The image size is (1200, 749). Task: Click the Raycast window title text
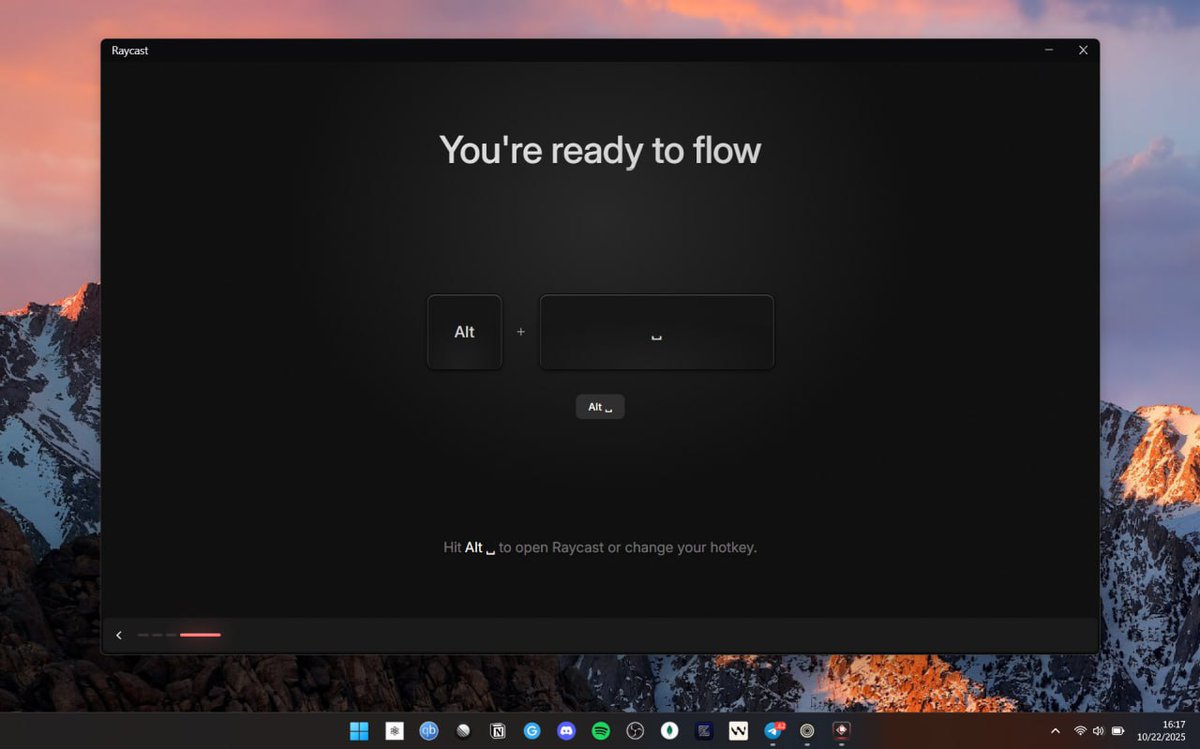[x=130, y=50]
